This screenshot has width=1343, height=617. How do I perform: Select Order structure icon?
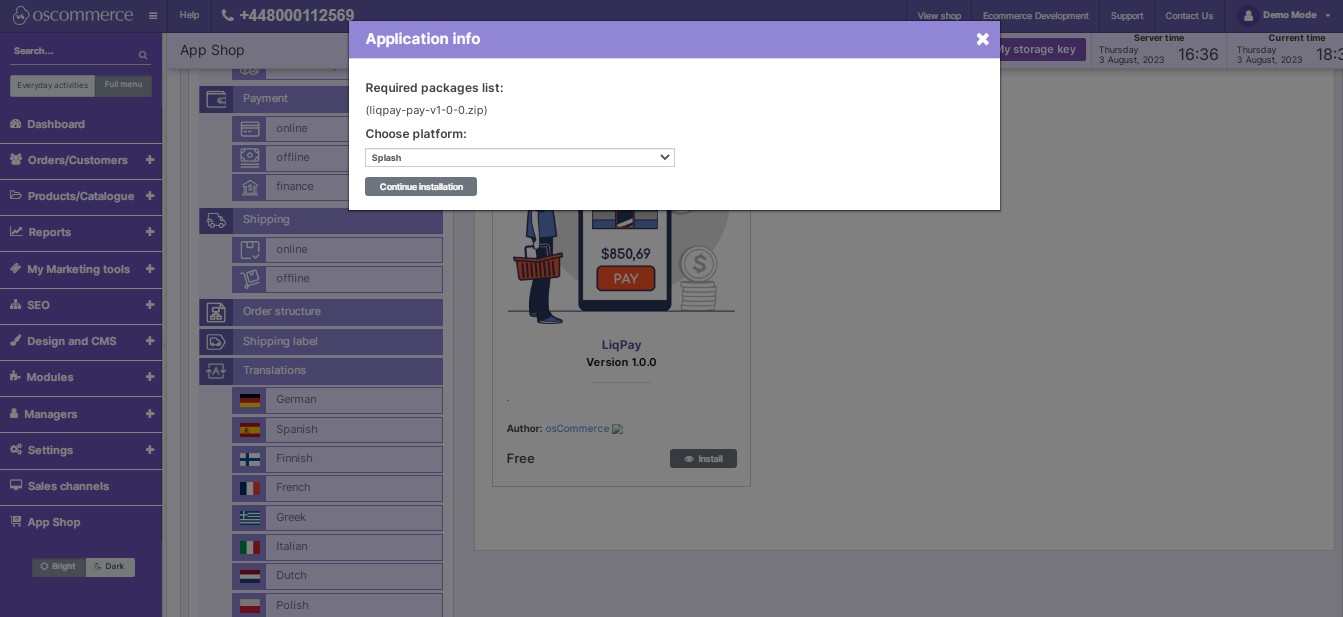click(x=216, y=312)
